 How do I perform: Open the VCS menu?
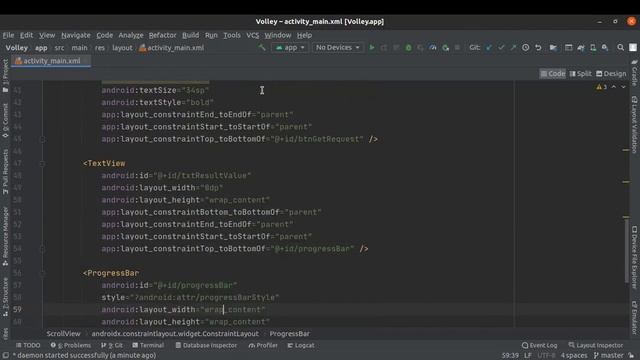[x=253, y=35]
